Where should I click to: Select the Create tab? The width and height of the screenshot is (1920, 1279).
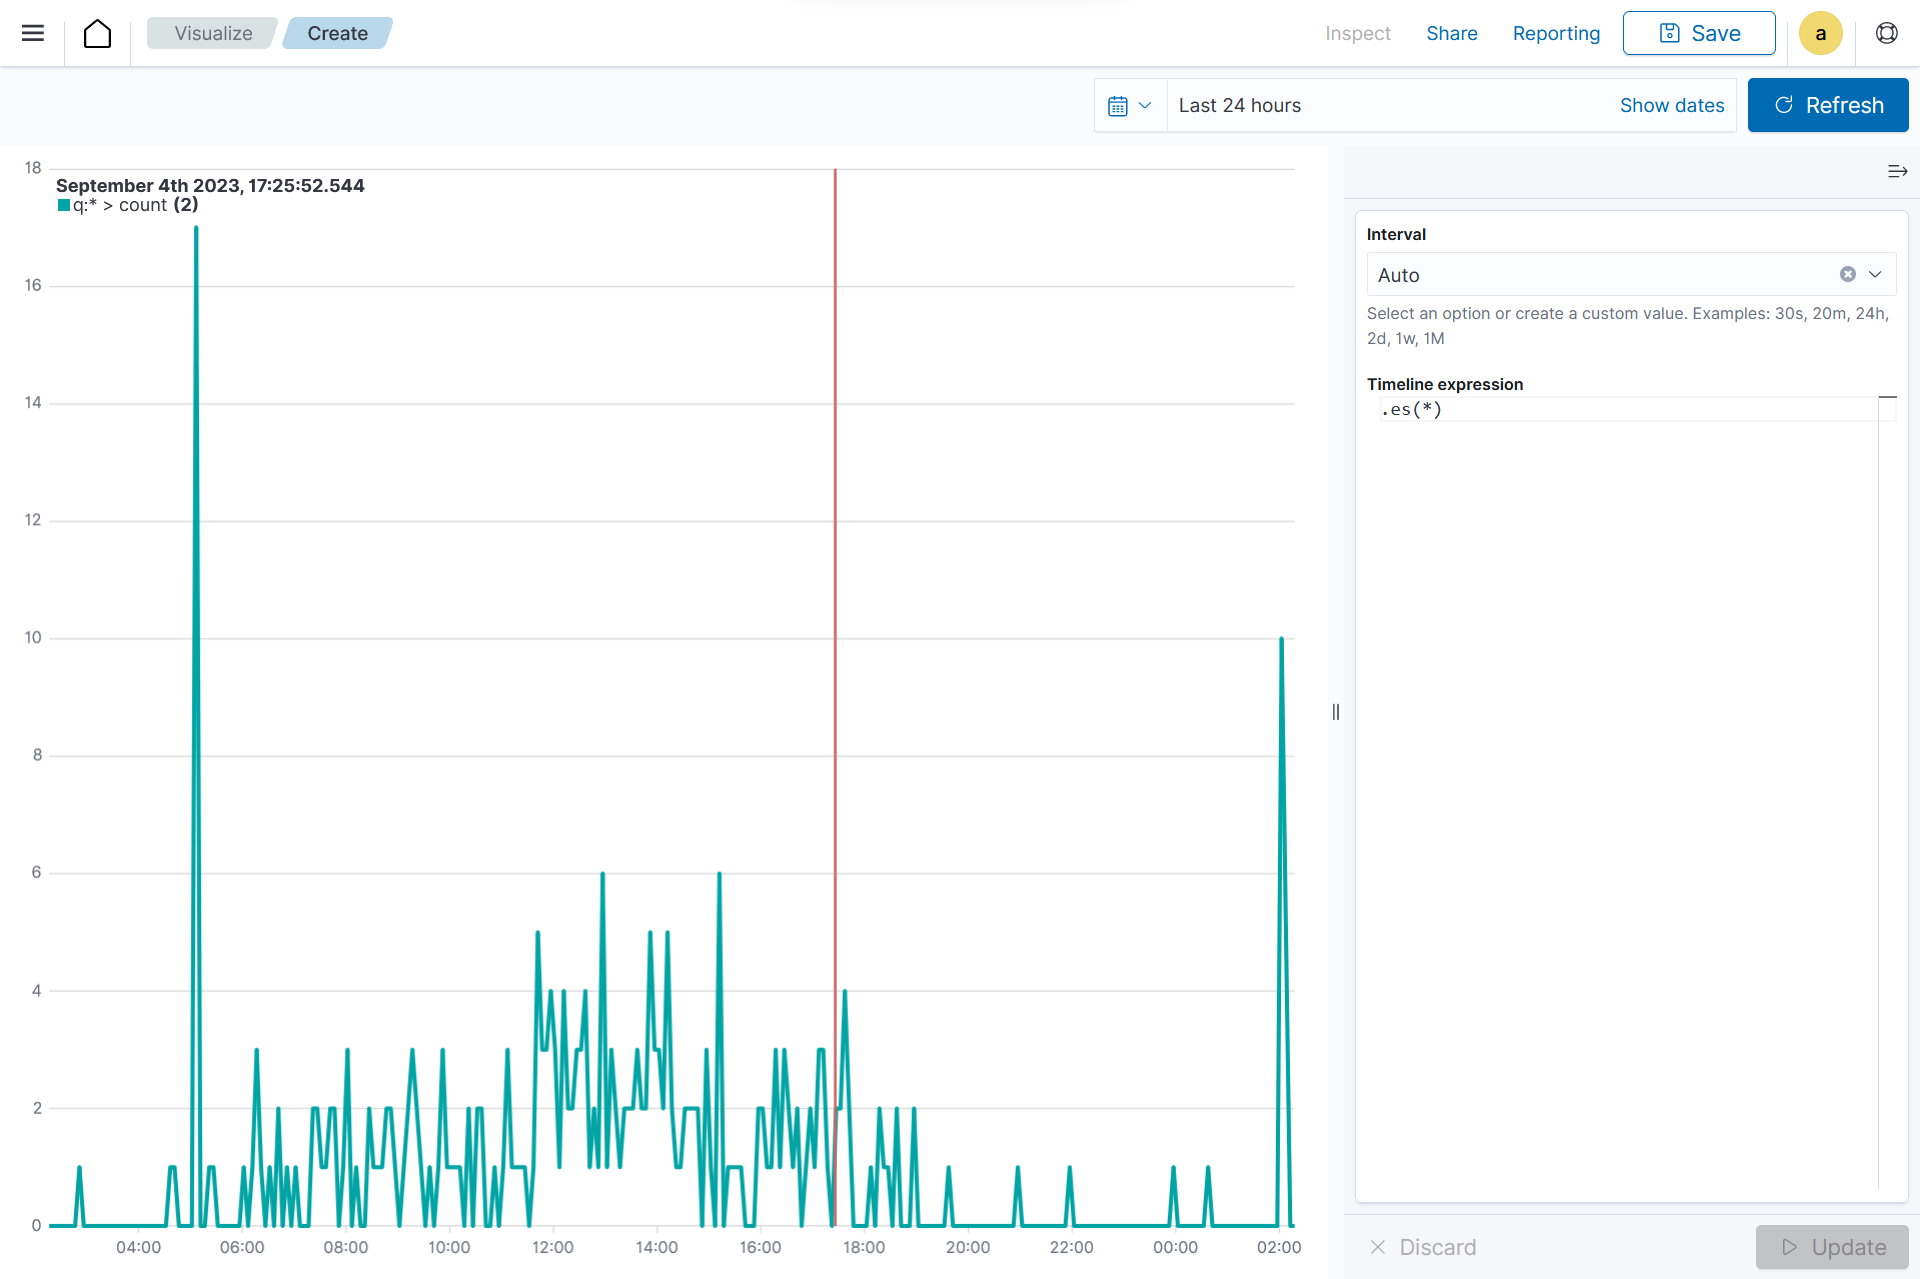pyautogui.click(x=338, y=33)
